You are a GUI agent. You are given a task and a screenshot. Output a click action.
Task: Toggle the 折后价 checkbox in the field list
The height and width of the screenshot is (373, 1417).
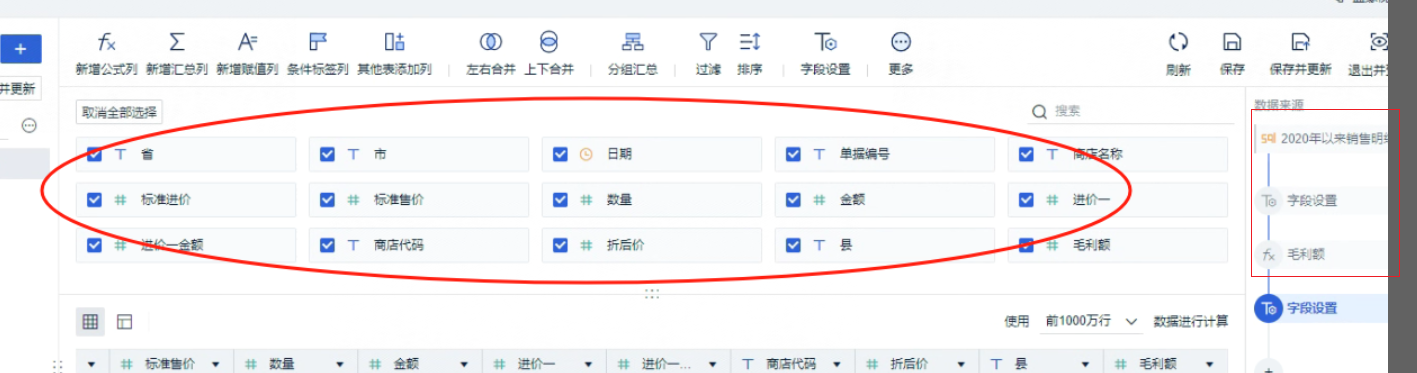click(560, 244)
